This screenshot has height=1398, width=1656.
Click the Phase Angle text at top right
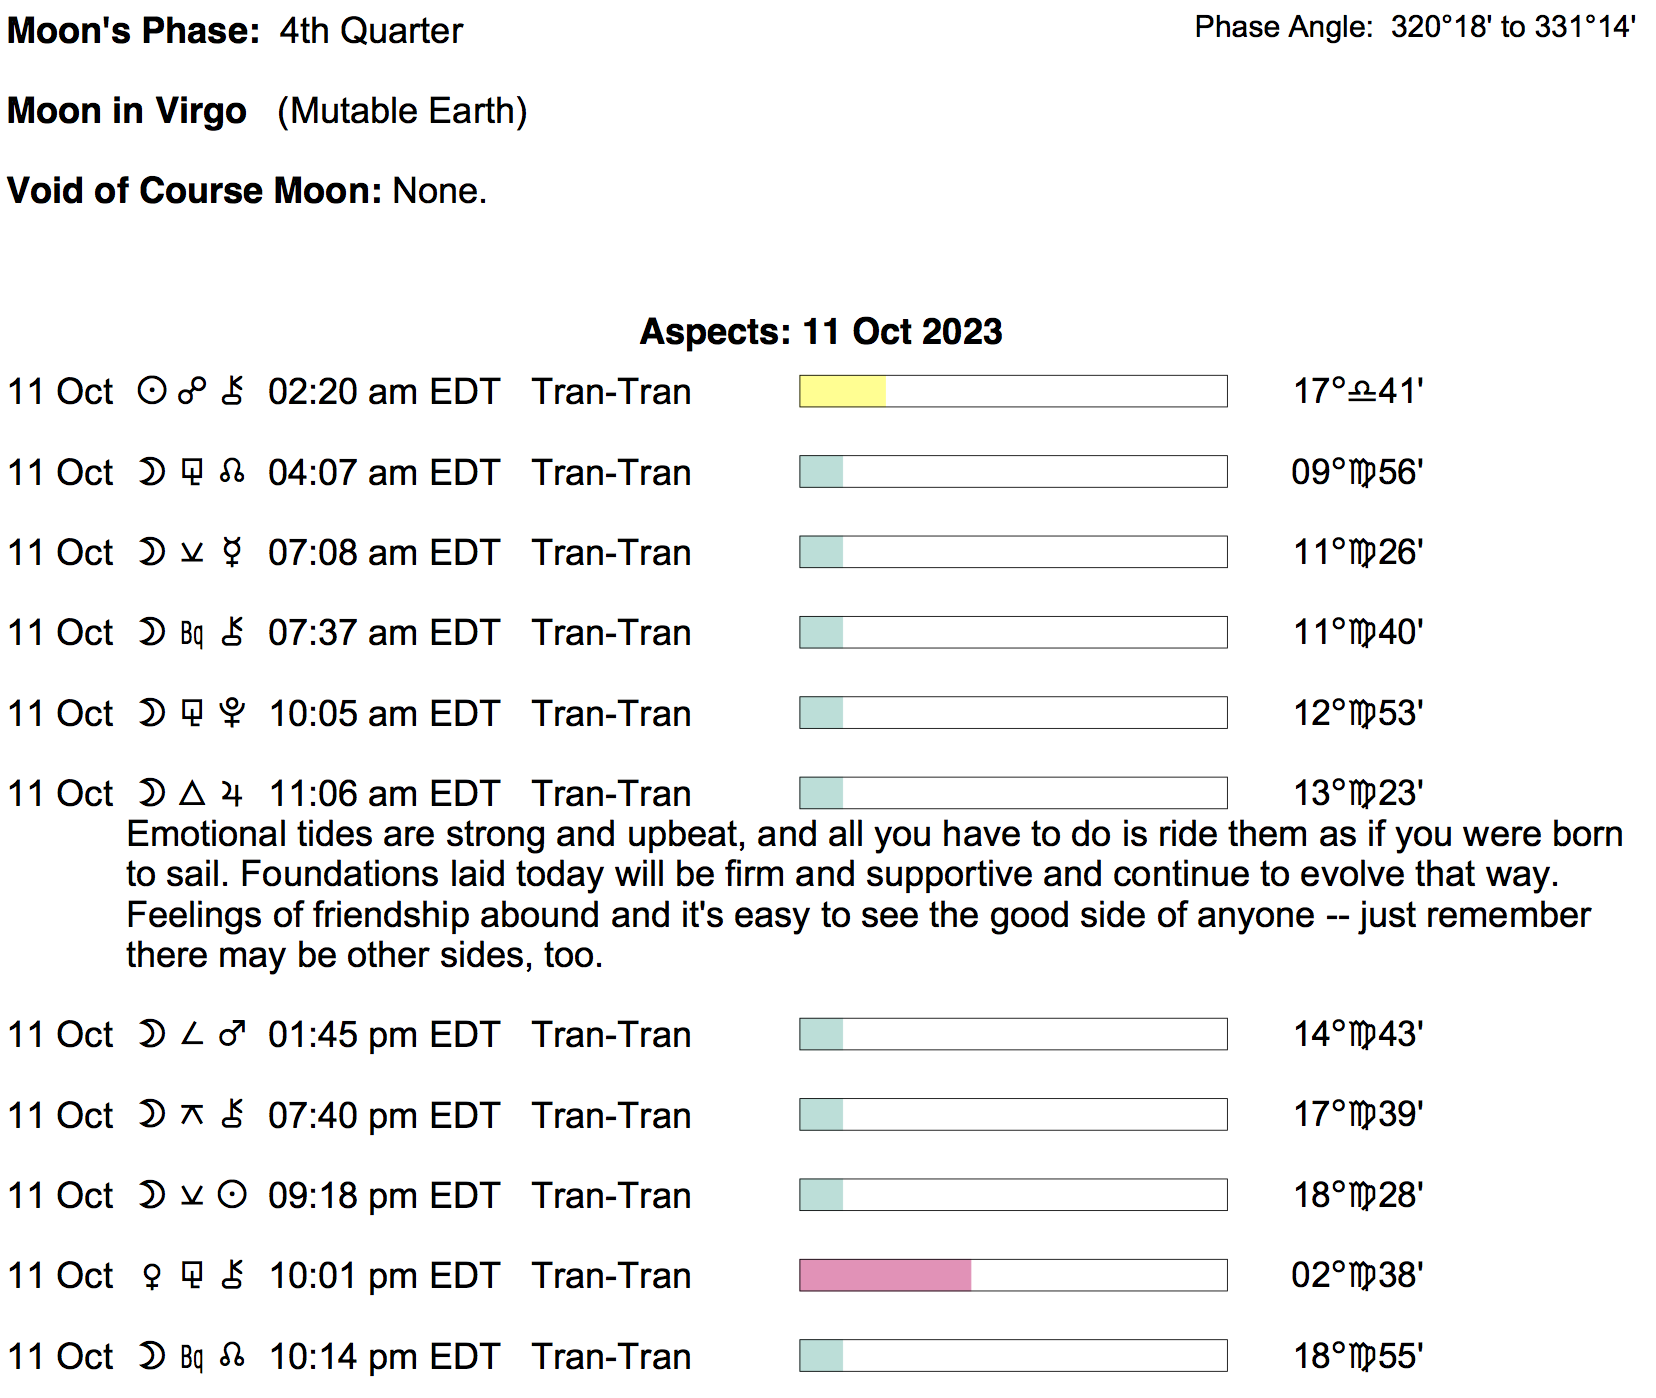tap(1415, 27)
